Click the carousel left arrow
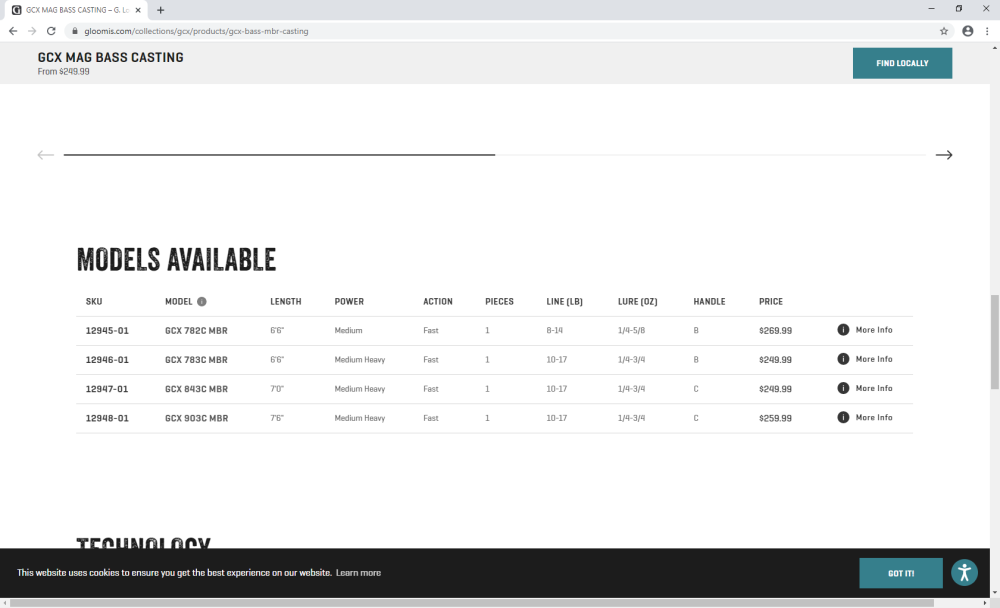This screenshot has width=1000, height=608. tap(45, 155)
